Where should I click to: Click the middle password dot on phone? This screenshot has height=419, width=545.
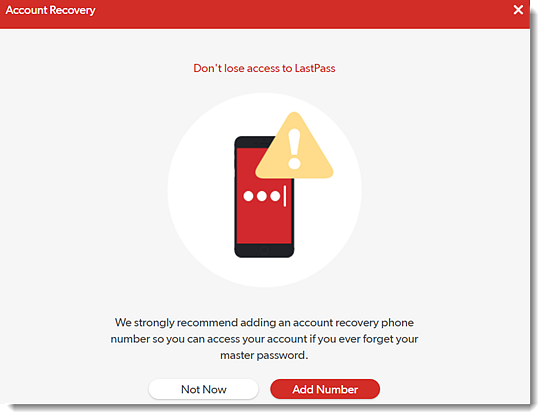262,196
